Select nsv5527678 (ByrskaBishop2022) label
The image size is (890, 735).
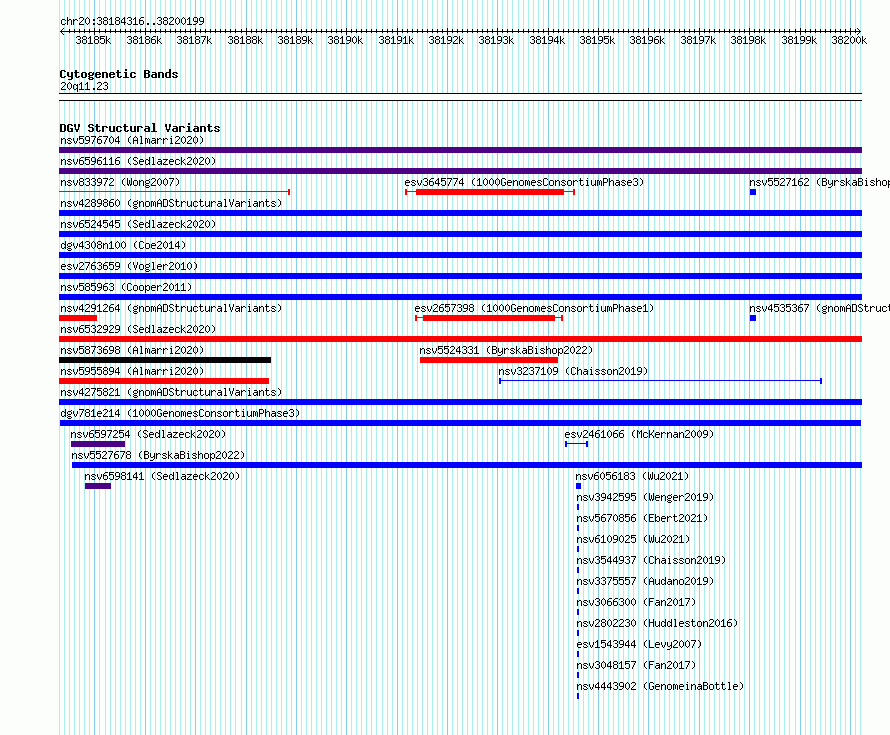(158, 455)
